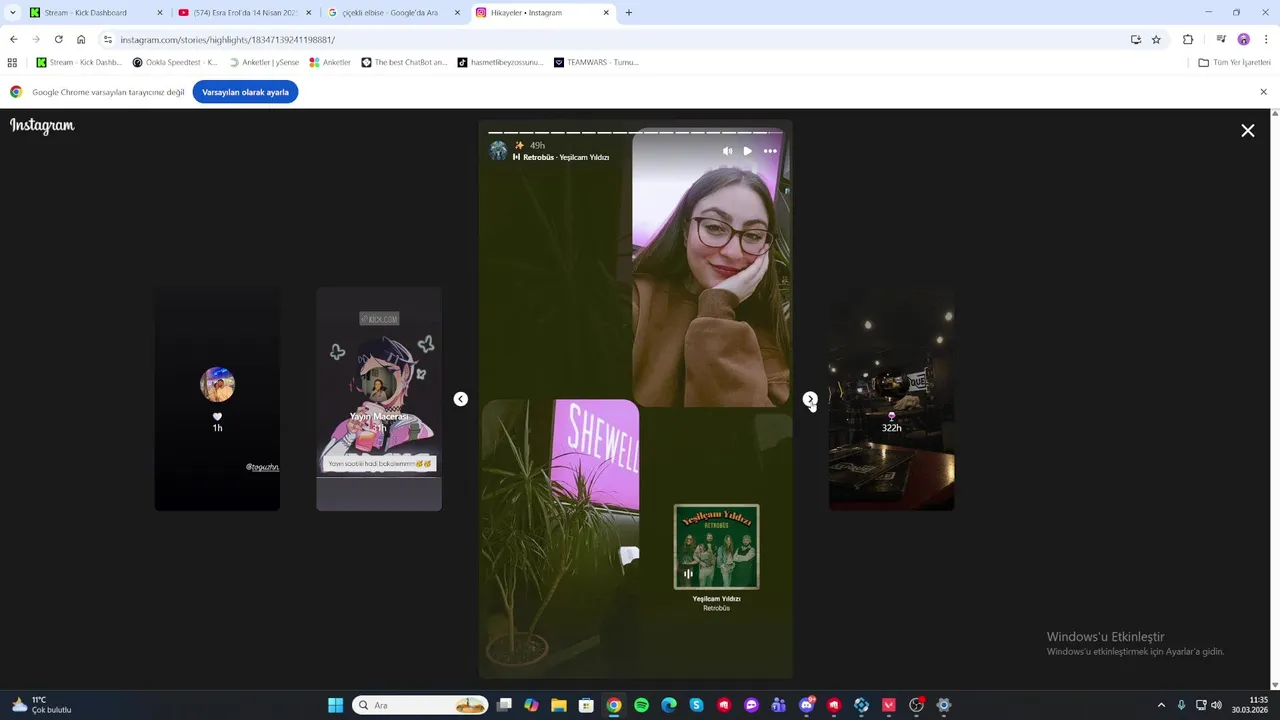
Task: Open the apps grid in bookmarks bar
Action: [x=12, y=62]
